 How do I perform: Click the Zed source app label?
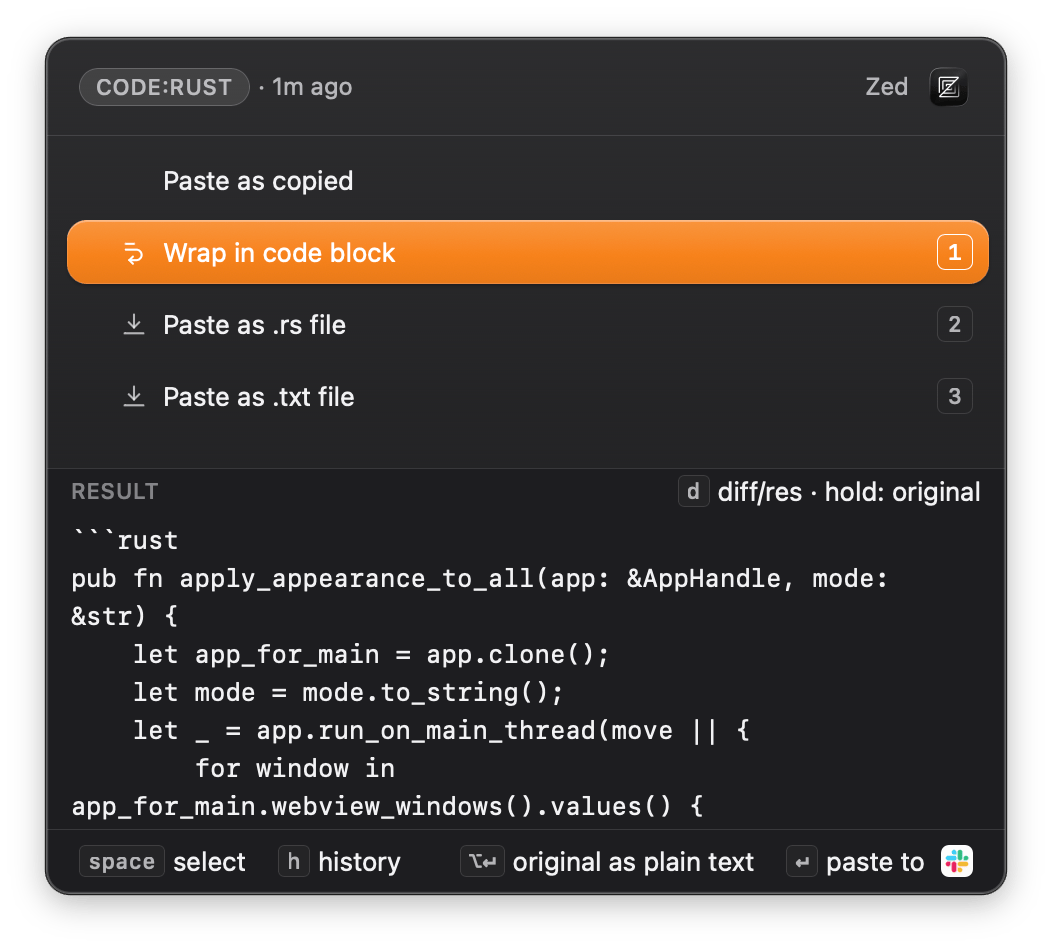tap(886, 87)
